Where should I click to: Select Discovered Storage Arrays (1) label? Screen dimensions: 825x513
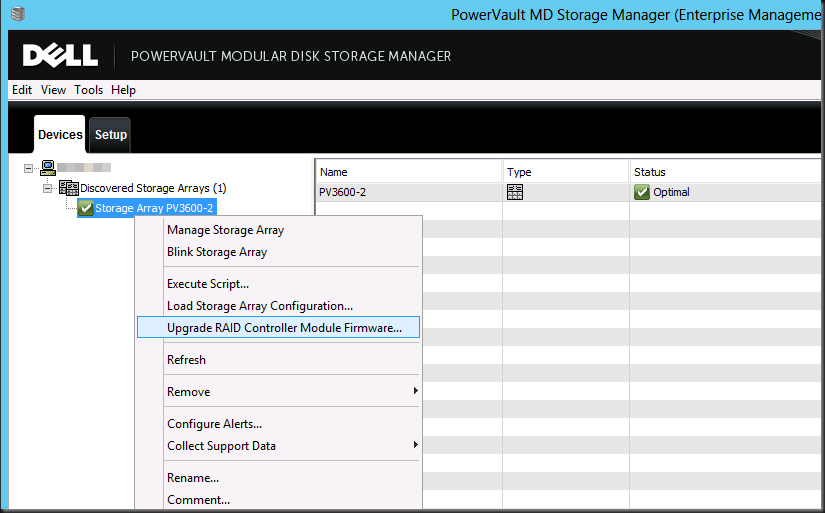click(153, 188)
